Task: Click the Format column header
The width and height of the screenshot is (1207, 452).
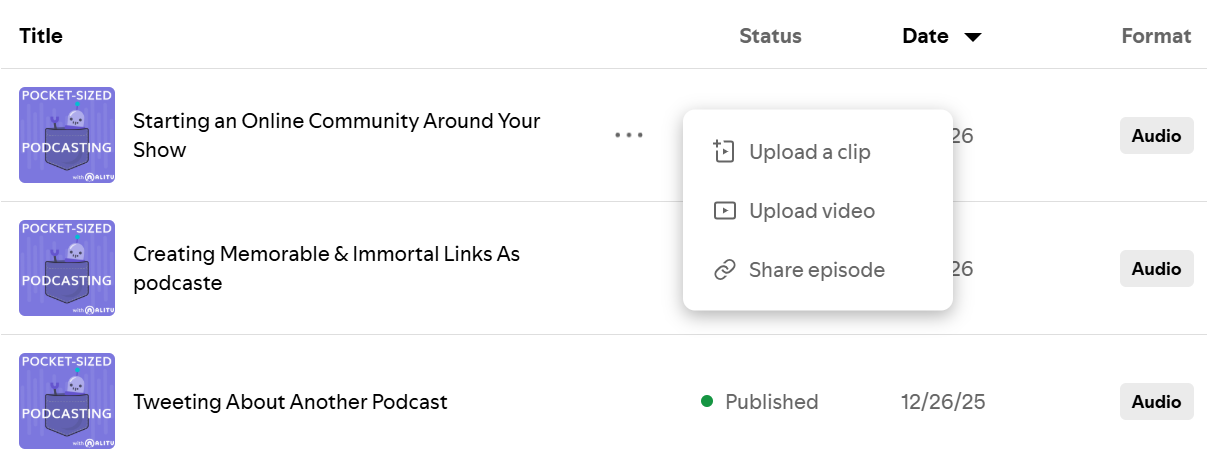Action: tap(1156, 36)
